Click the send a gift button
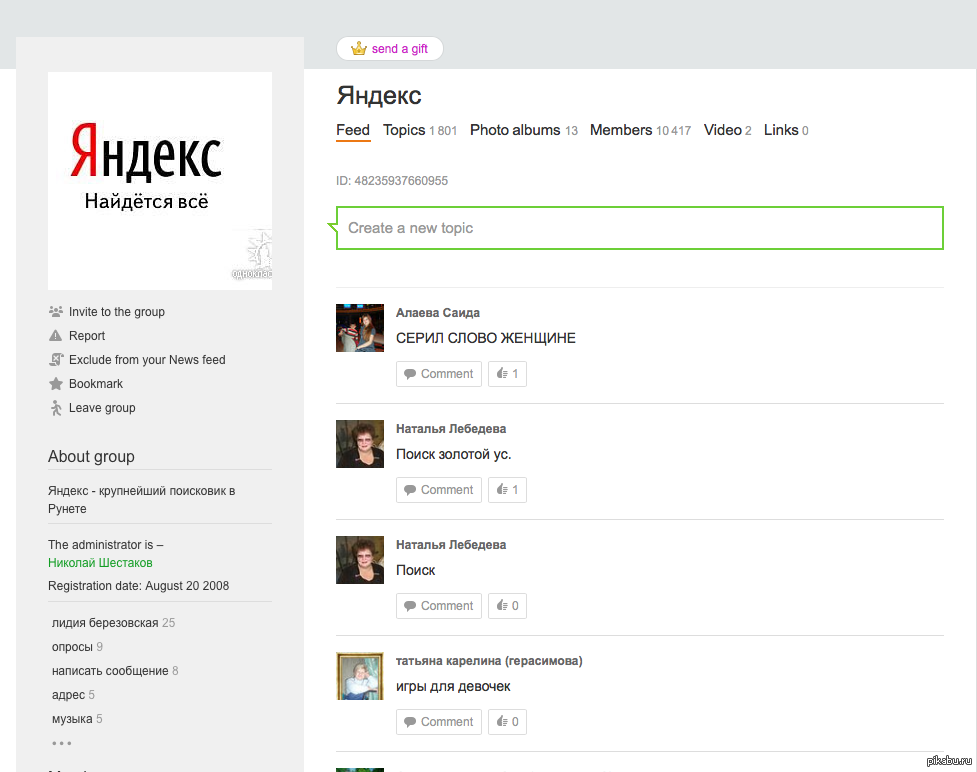The image size is (977, 772). point(389,49)
